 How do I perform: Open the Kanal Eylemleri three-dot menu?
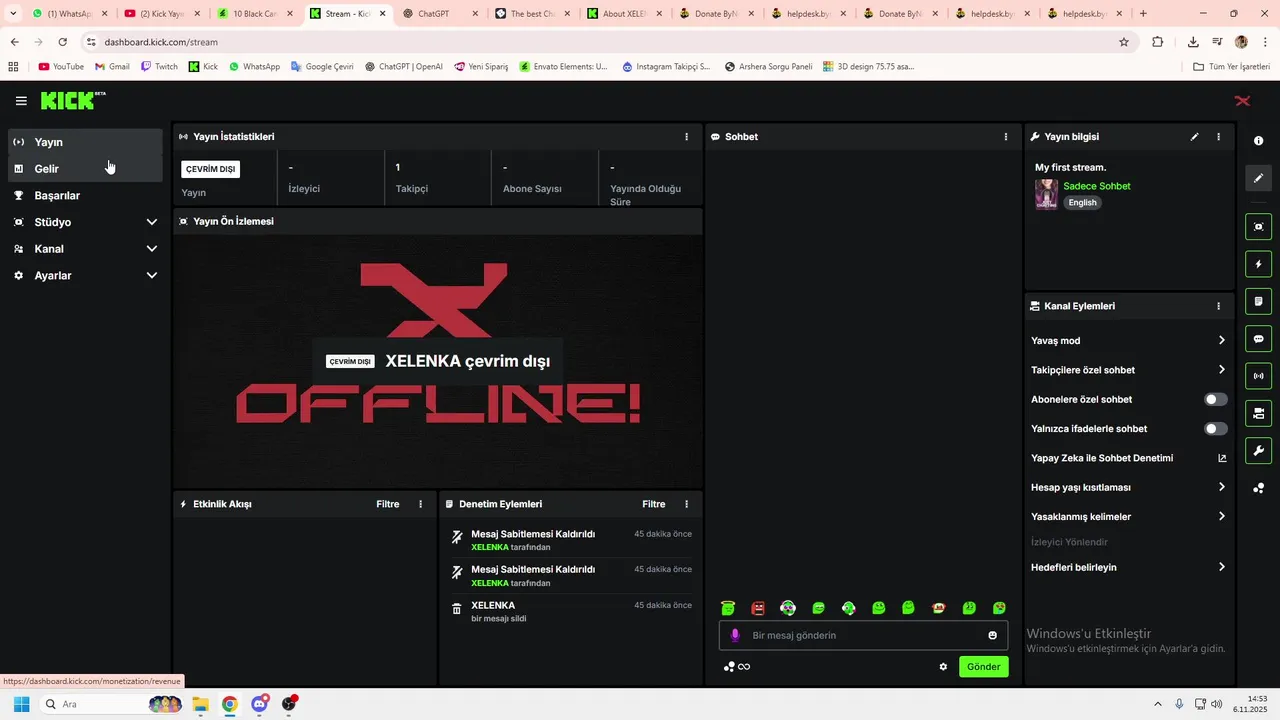[x=1218, y=306]
